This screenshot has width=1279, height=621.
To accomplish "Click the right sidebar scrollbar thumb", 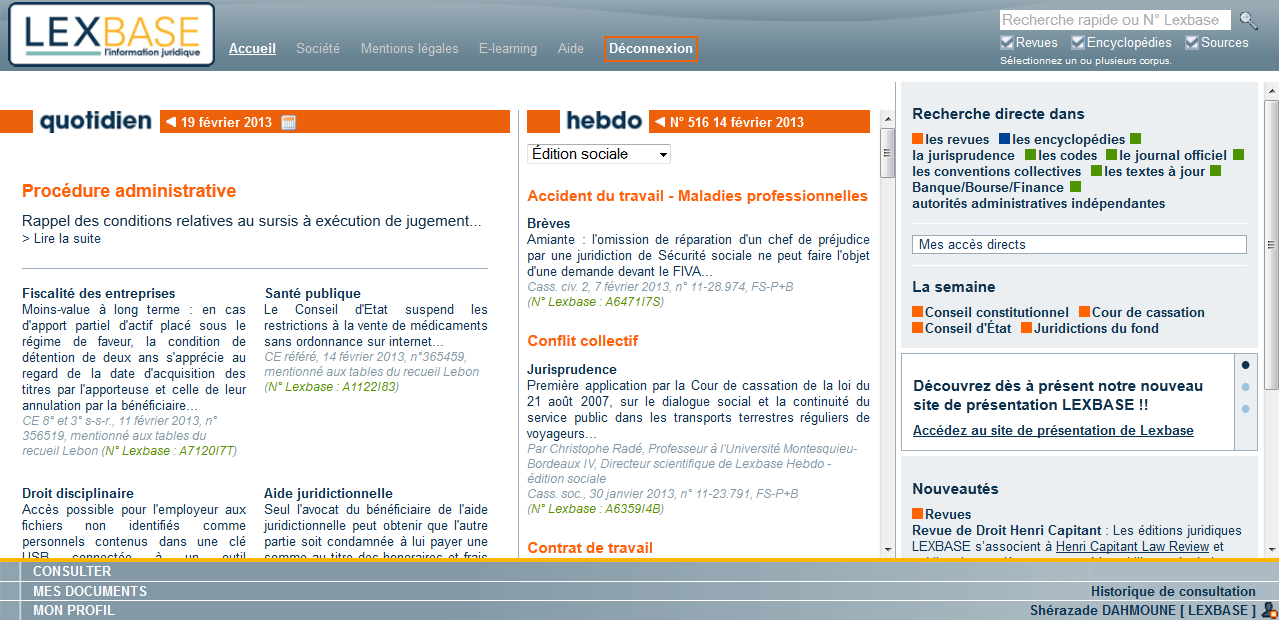I will [x=1271, y=245].
